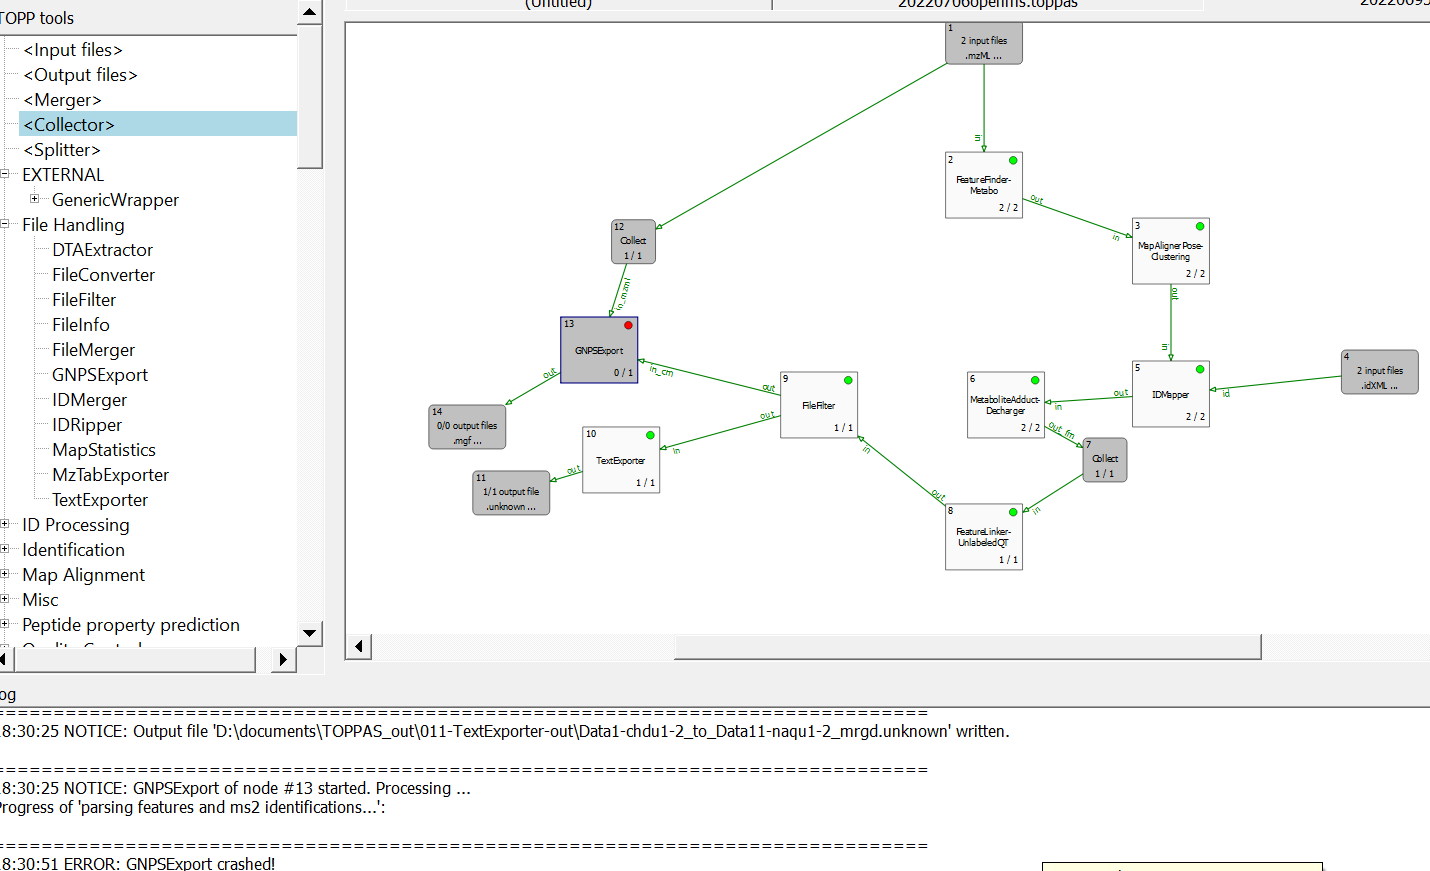Select FileConverter in the tools list

pos(104,275)
